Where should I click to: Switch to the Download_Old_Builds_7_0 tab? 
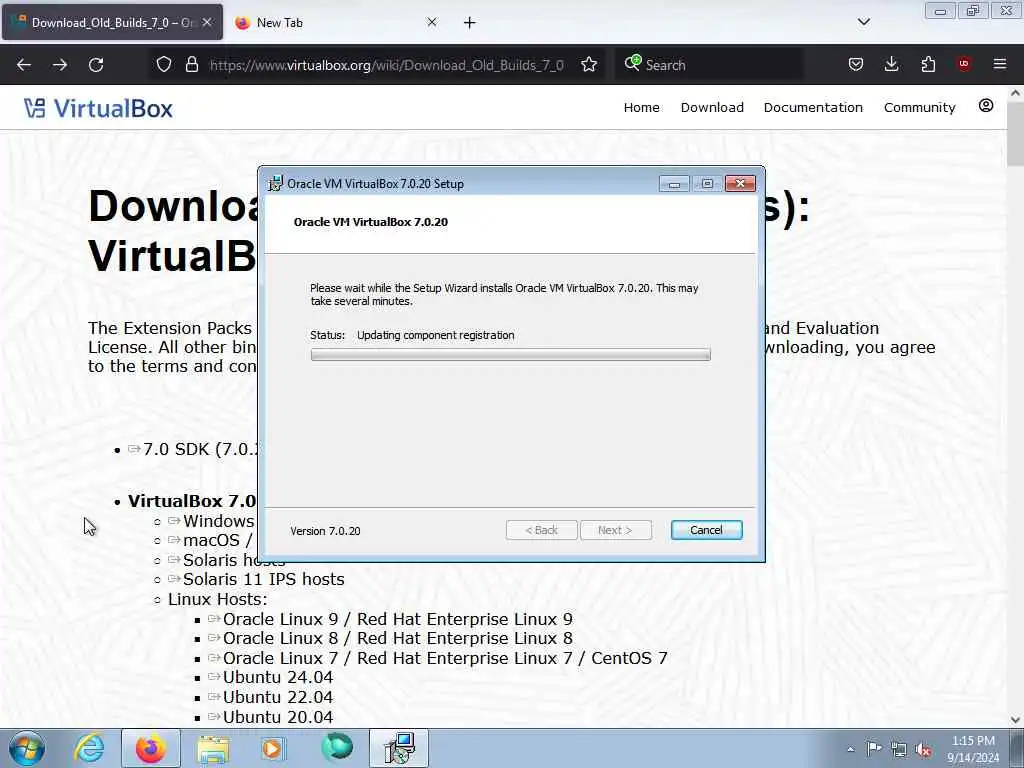click(112, 22)
